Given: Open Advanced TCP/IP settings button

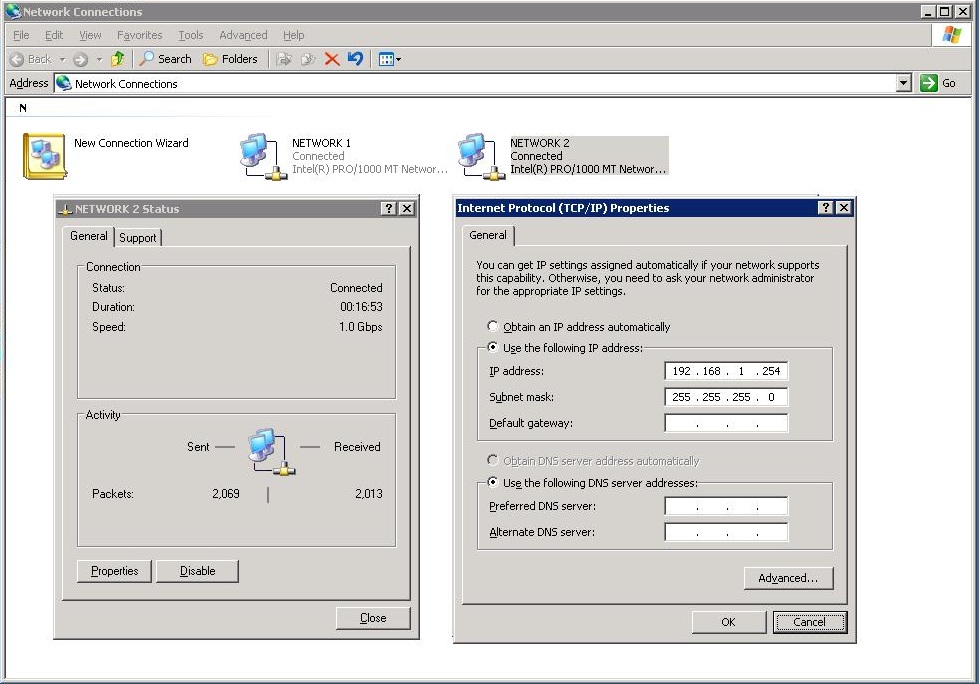Looking at the screenshot, I should coord(789,578).
